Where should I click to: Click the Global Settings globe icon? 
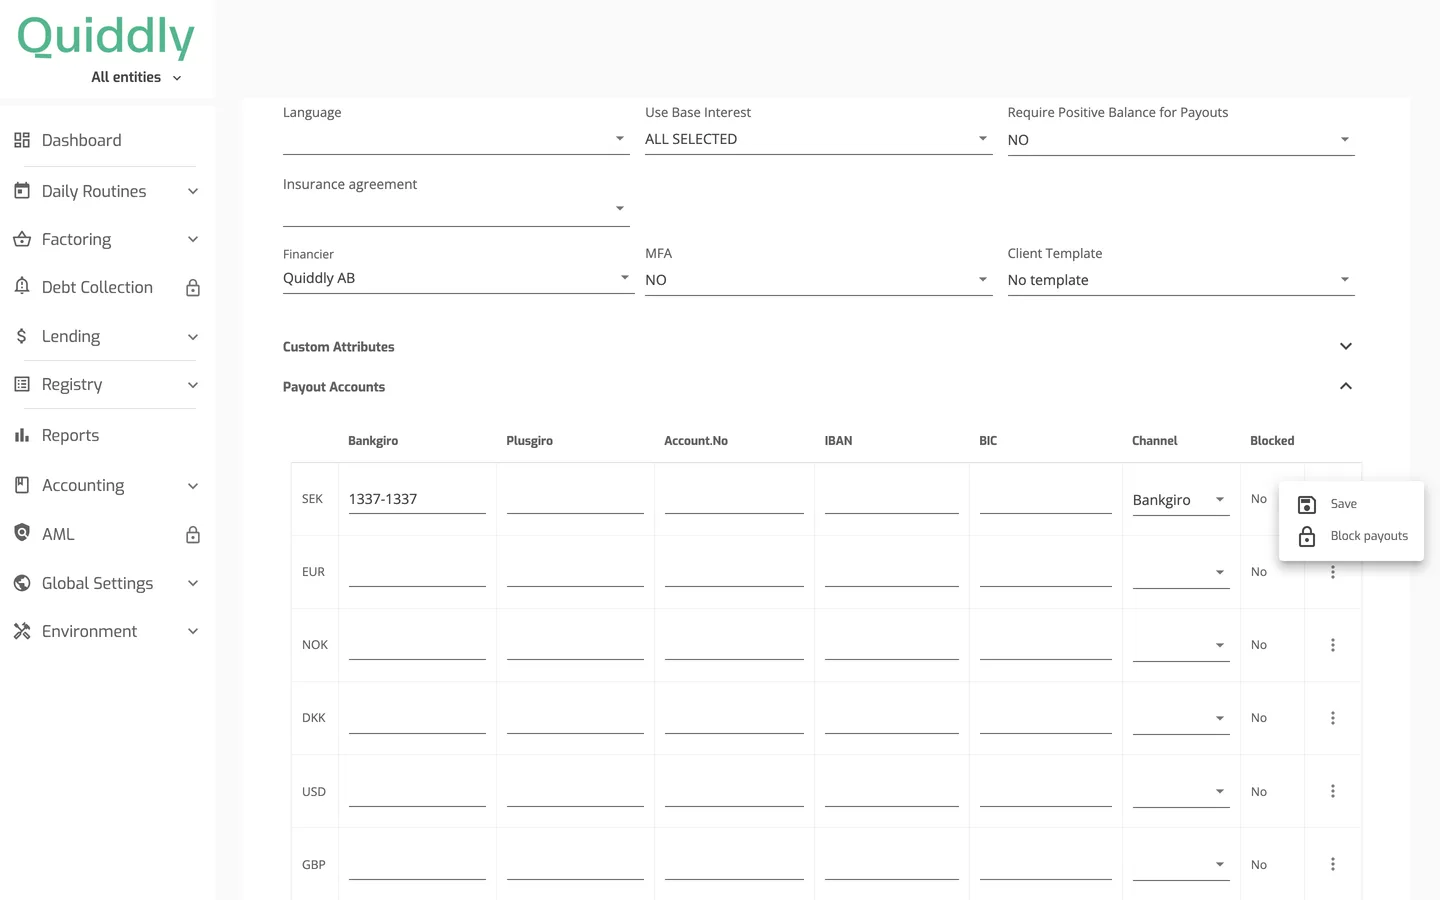[22, 583]
